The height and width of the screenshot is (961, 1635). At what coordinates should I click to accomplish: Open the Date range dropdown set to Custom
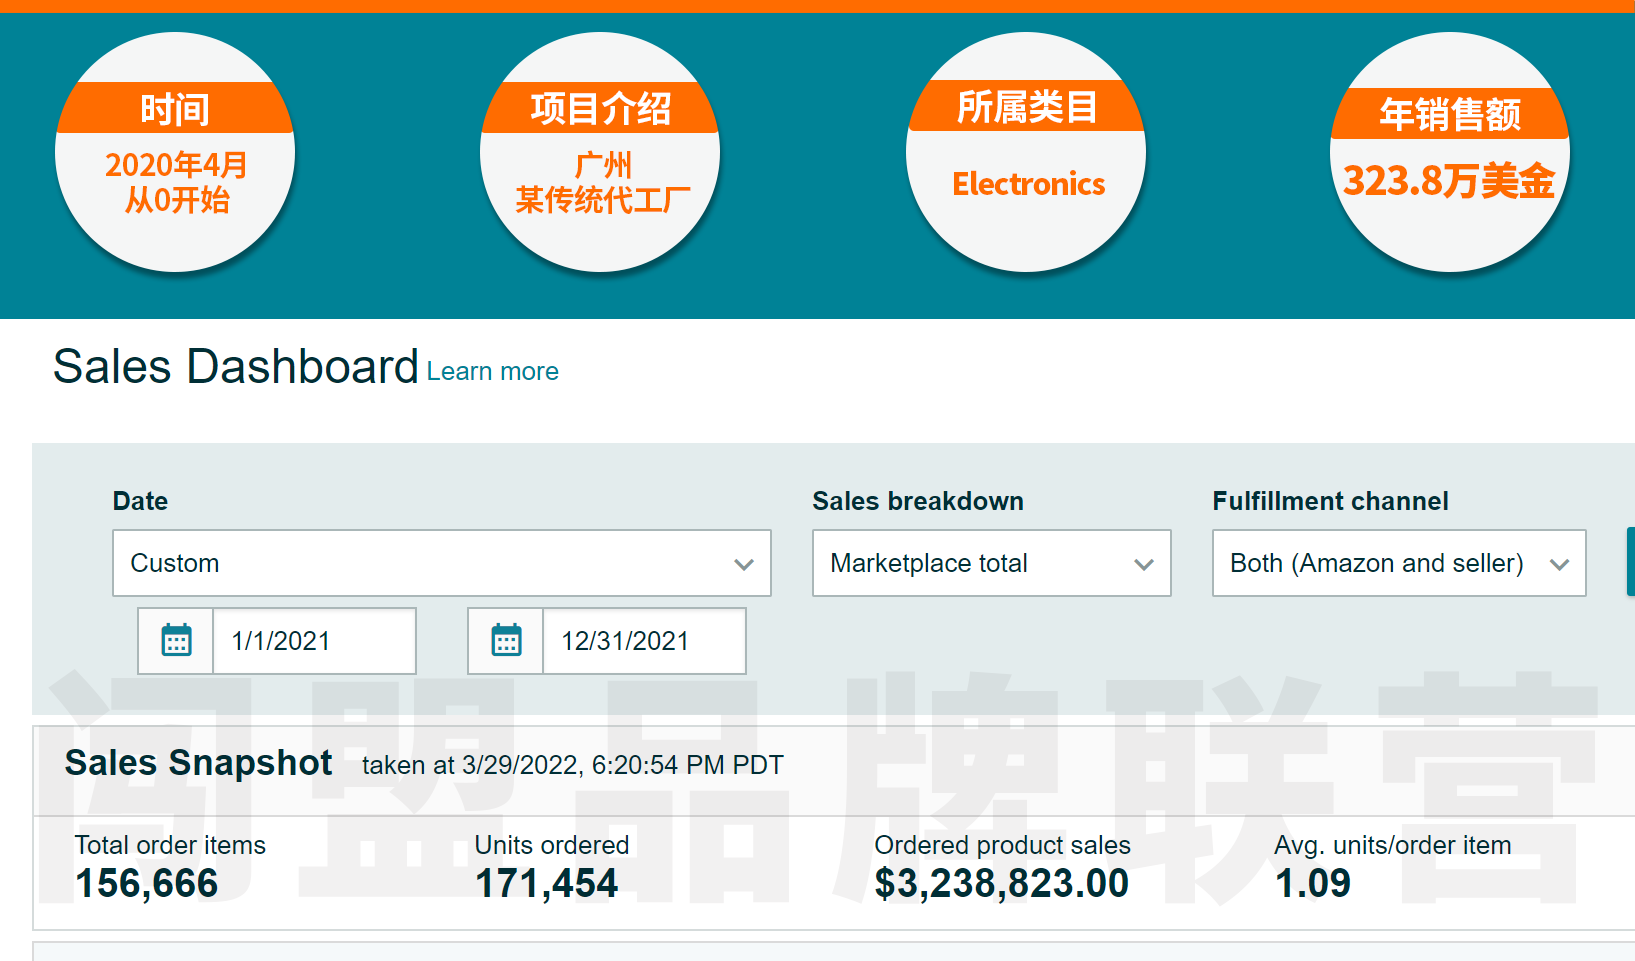440,563
